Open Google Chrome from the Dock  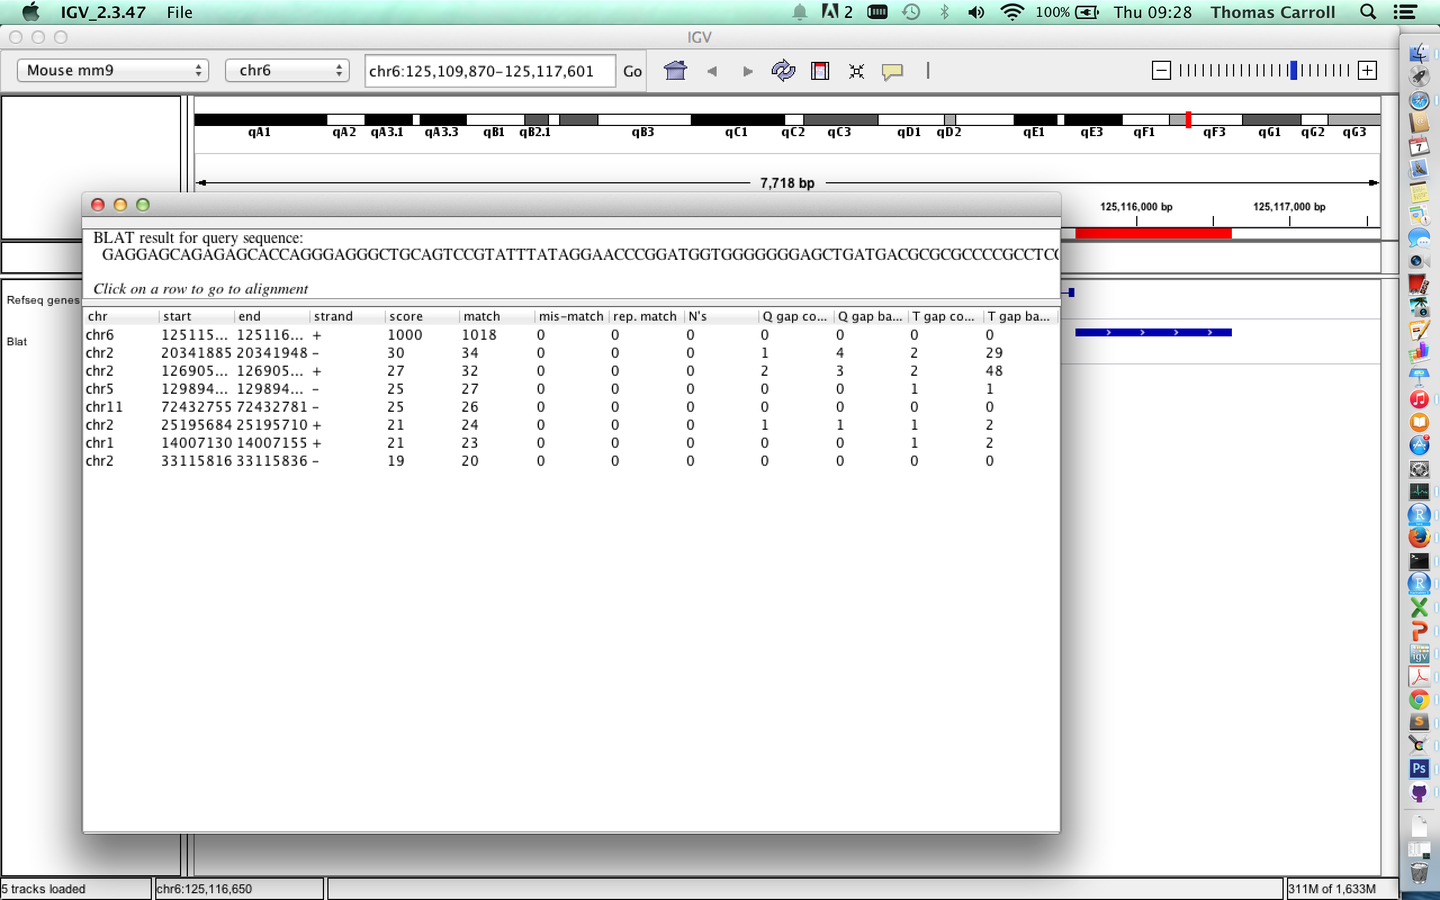pos(1419,700)
